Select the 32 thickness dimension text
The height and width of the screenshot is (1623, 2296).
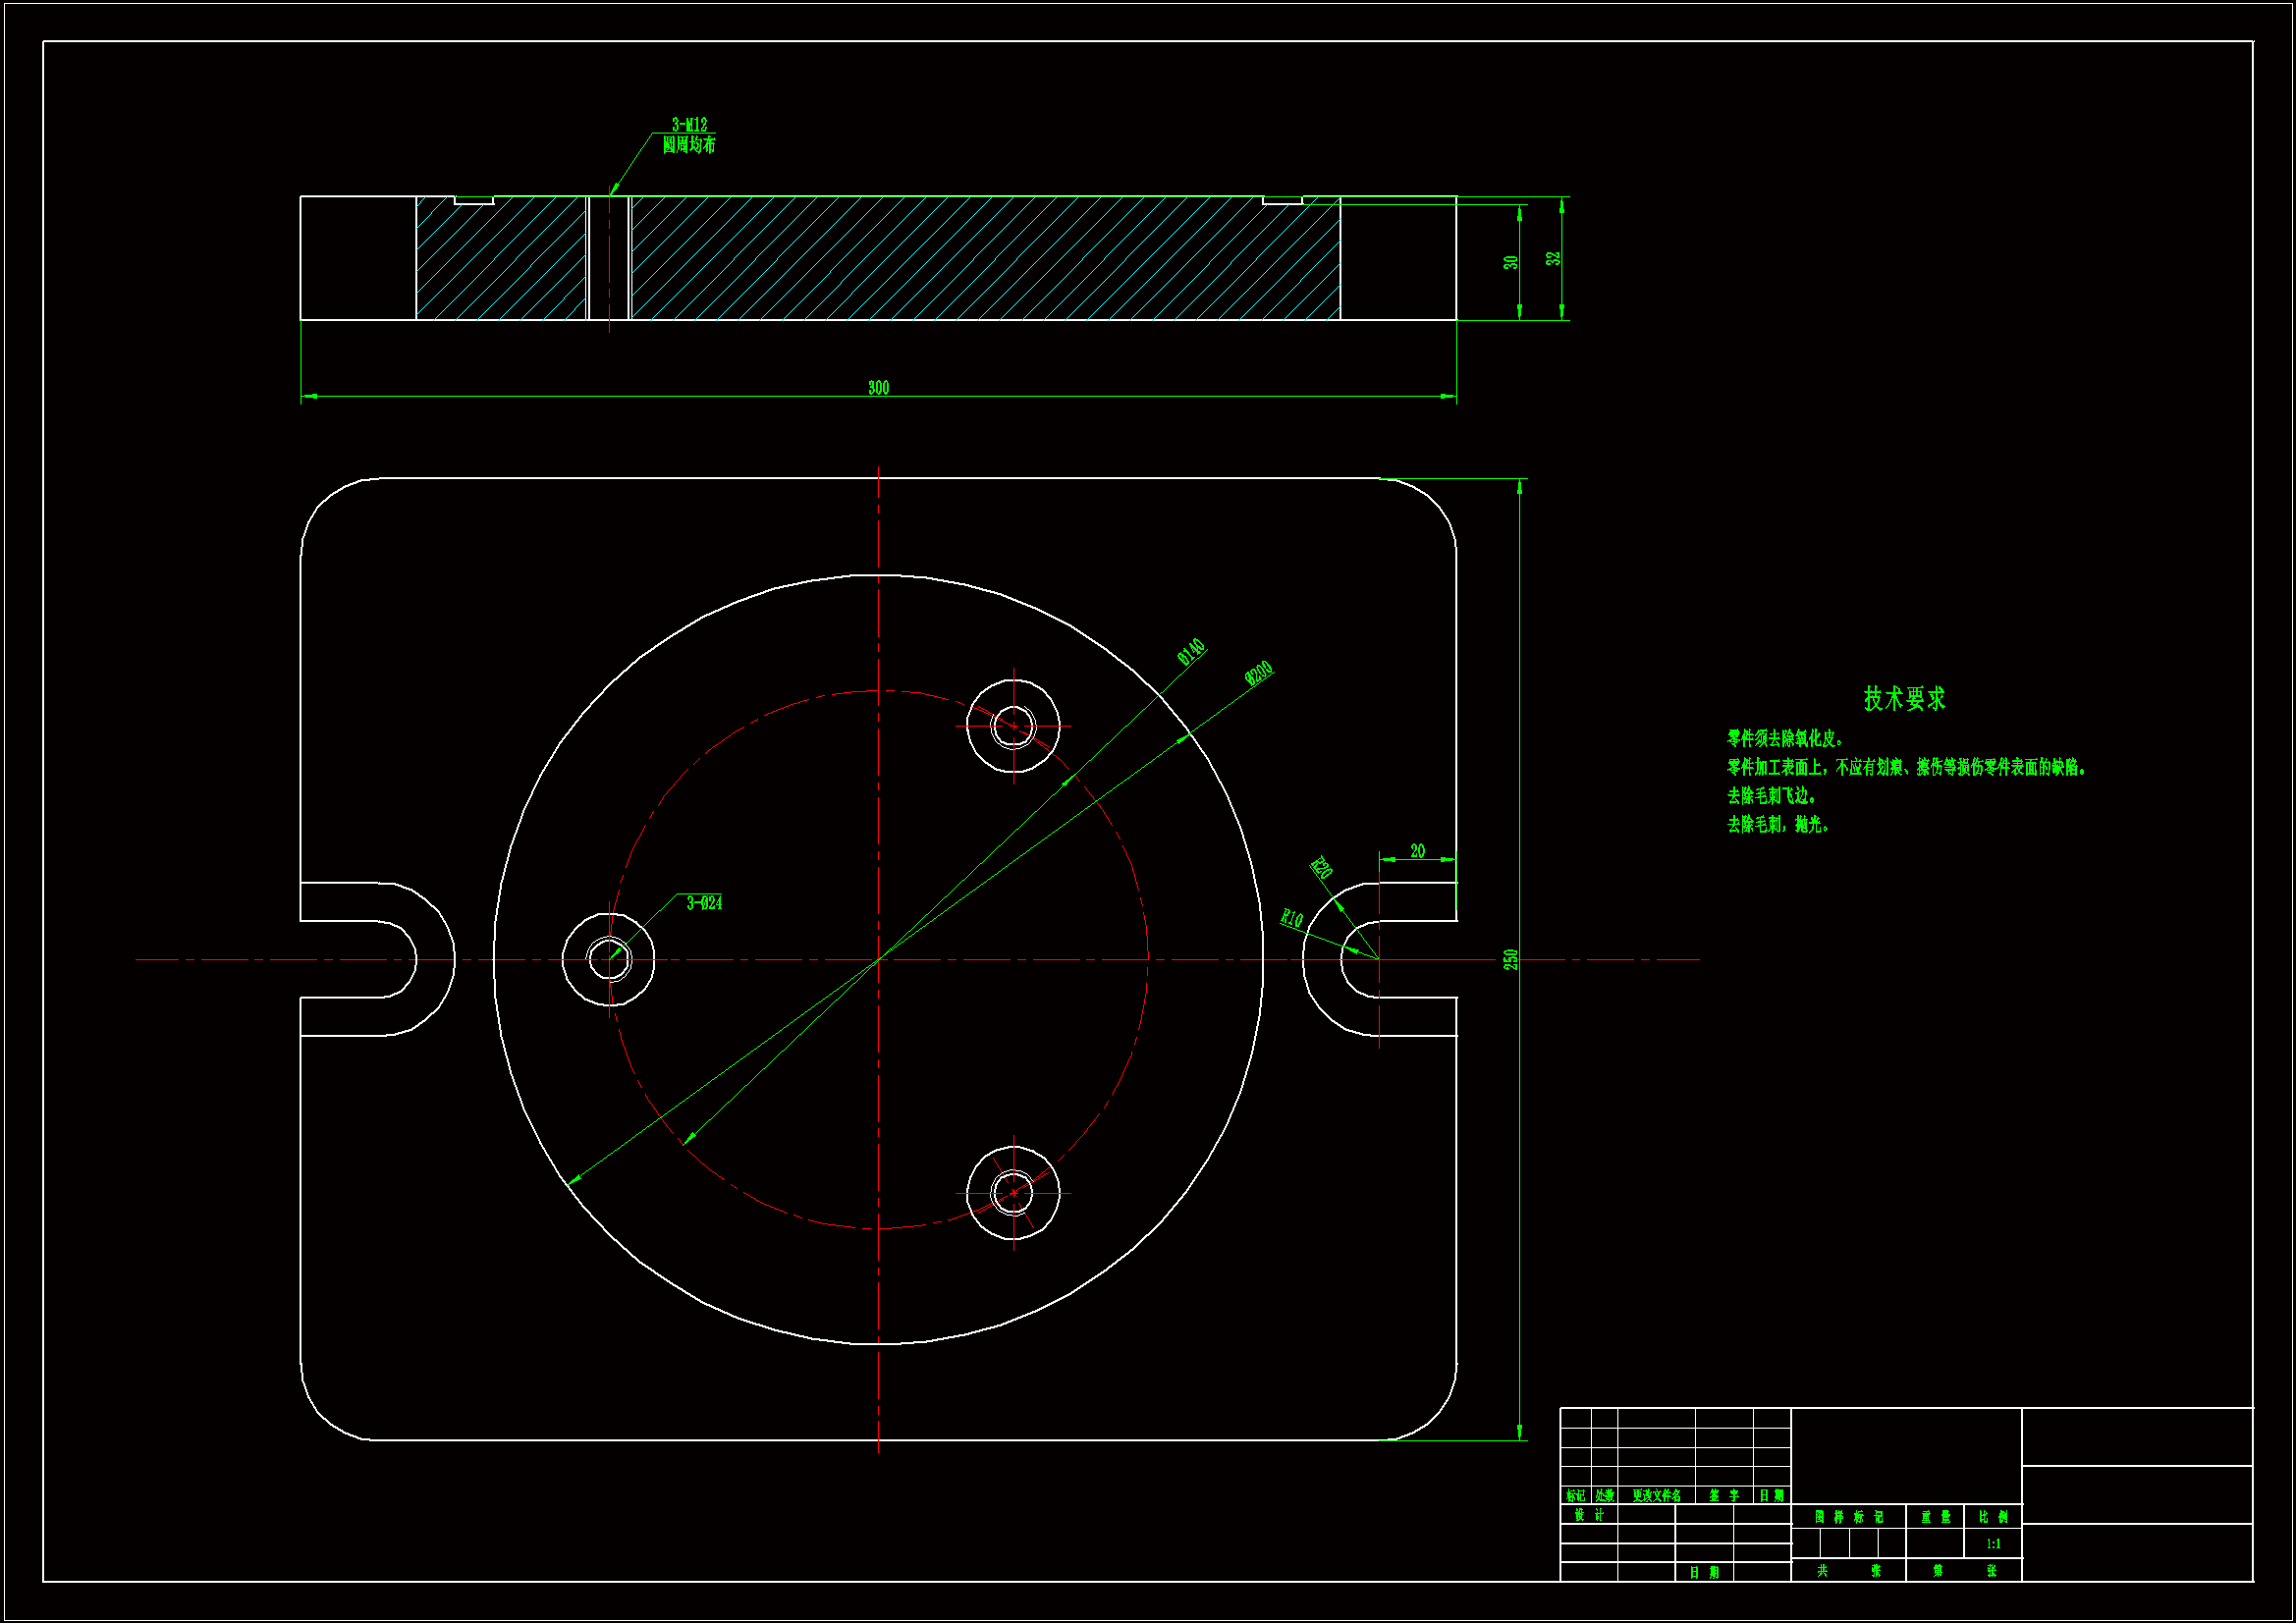point(1553,258)
